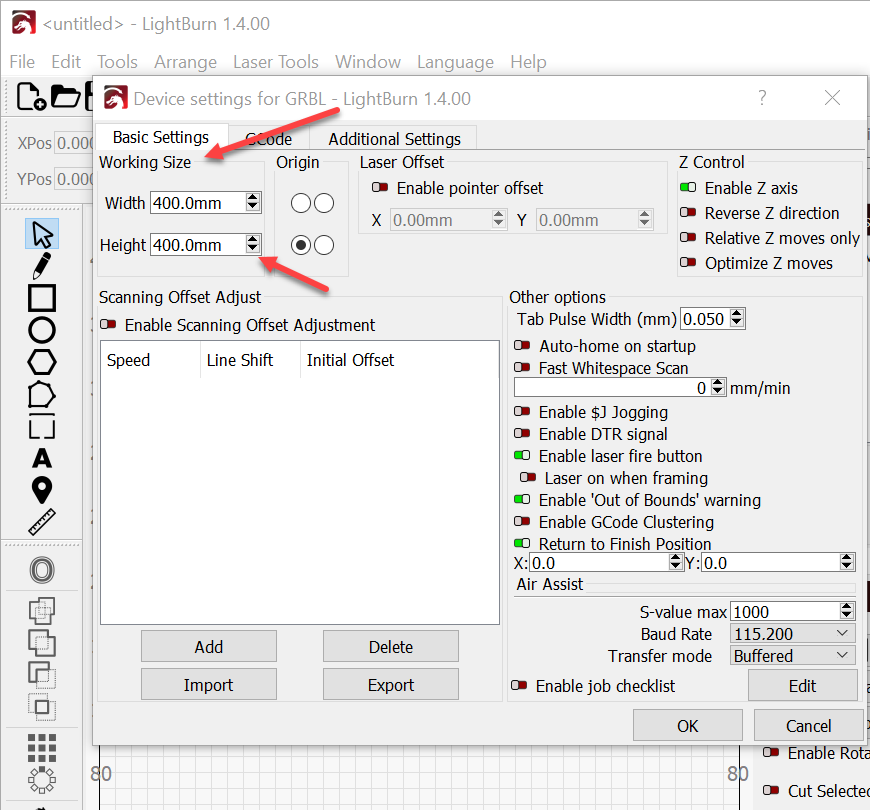Toggle Enable GCode Clustering

click(522, 522)
